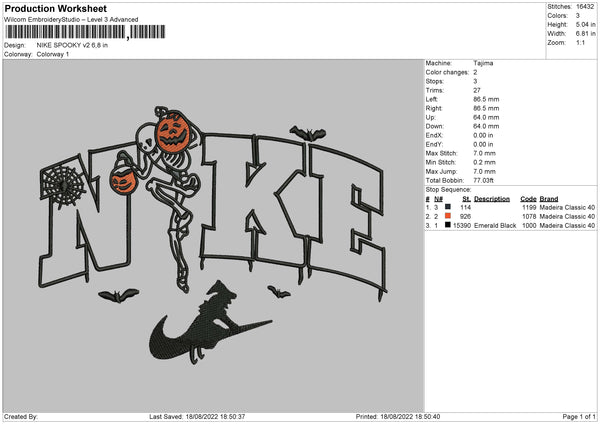Click the Colors value 3
The width and height of the screenshot is (600, 424).
578,16
